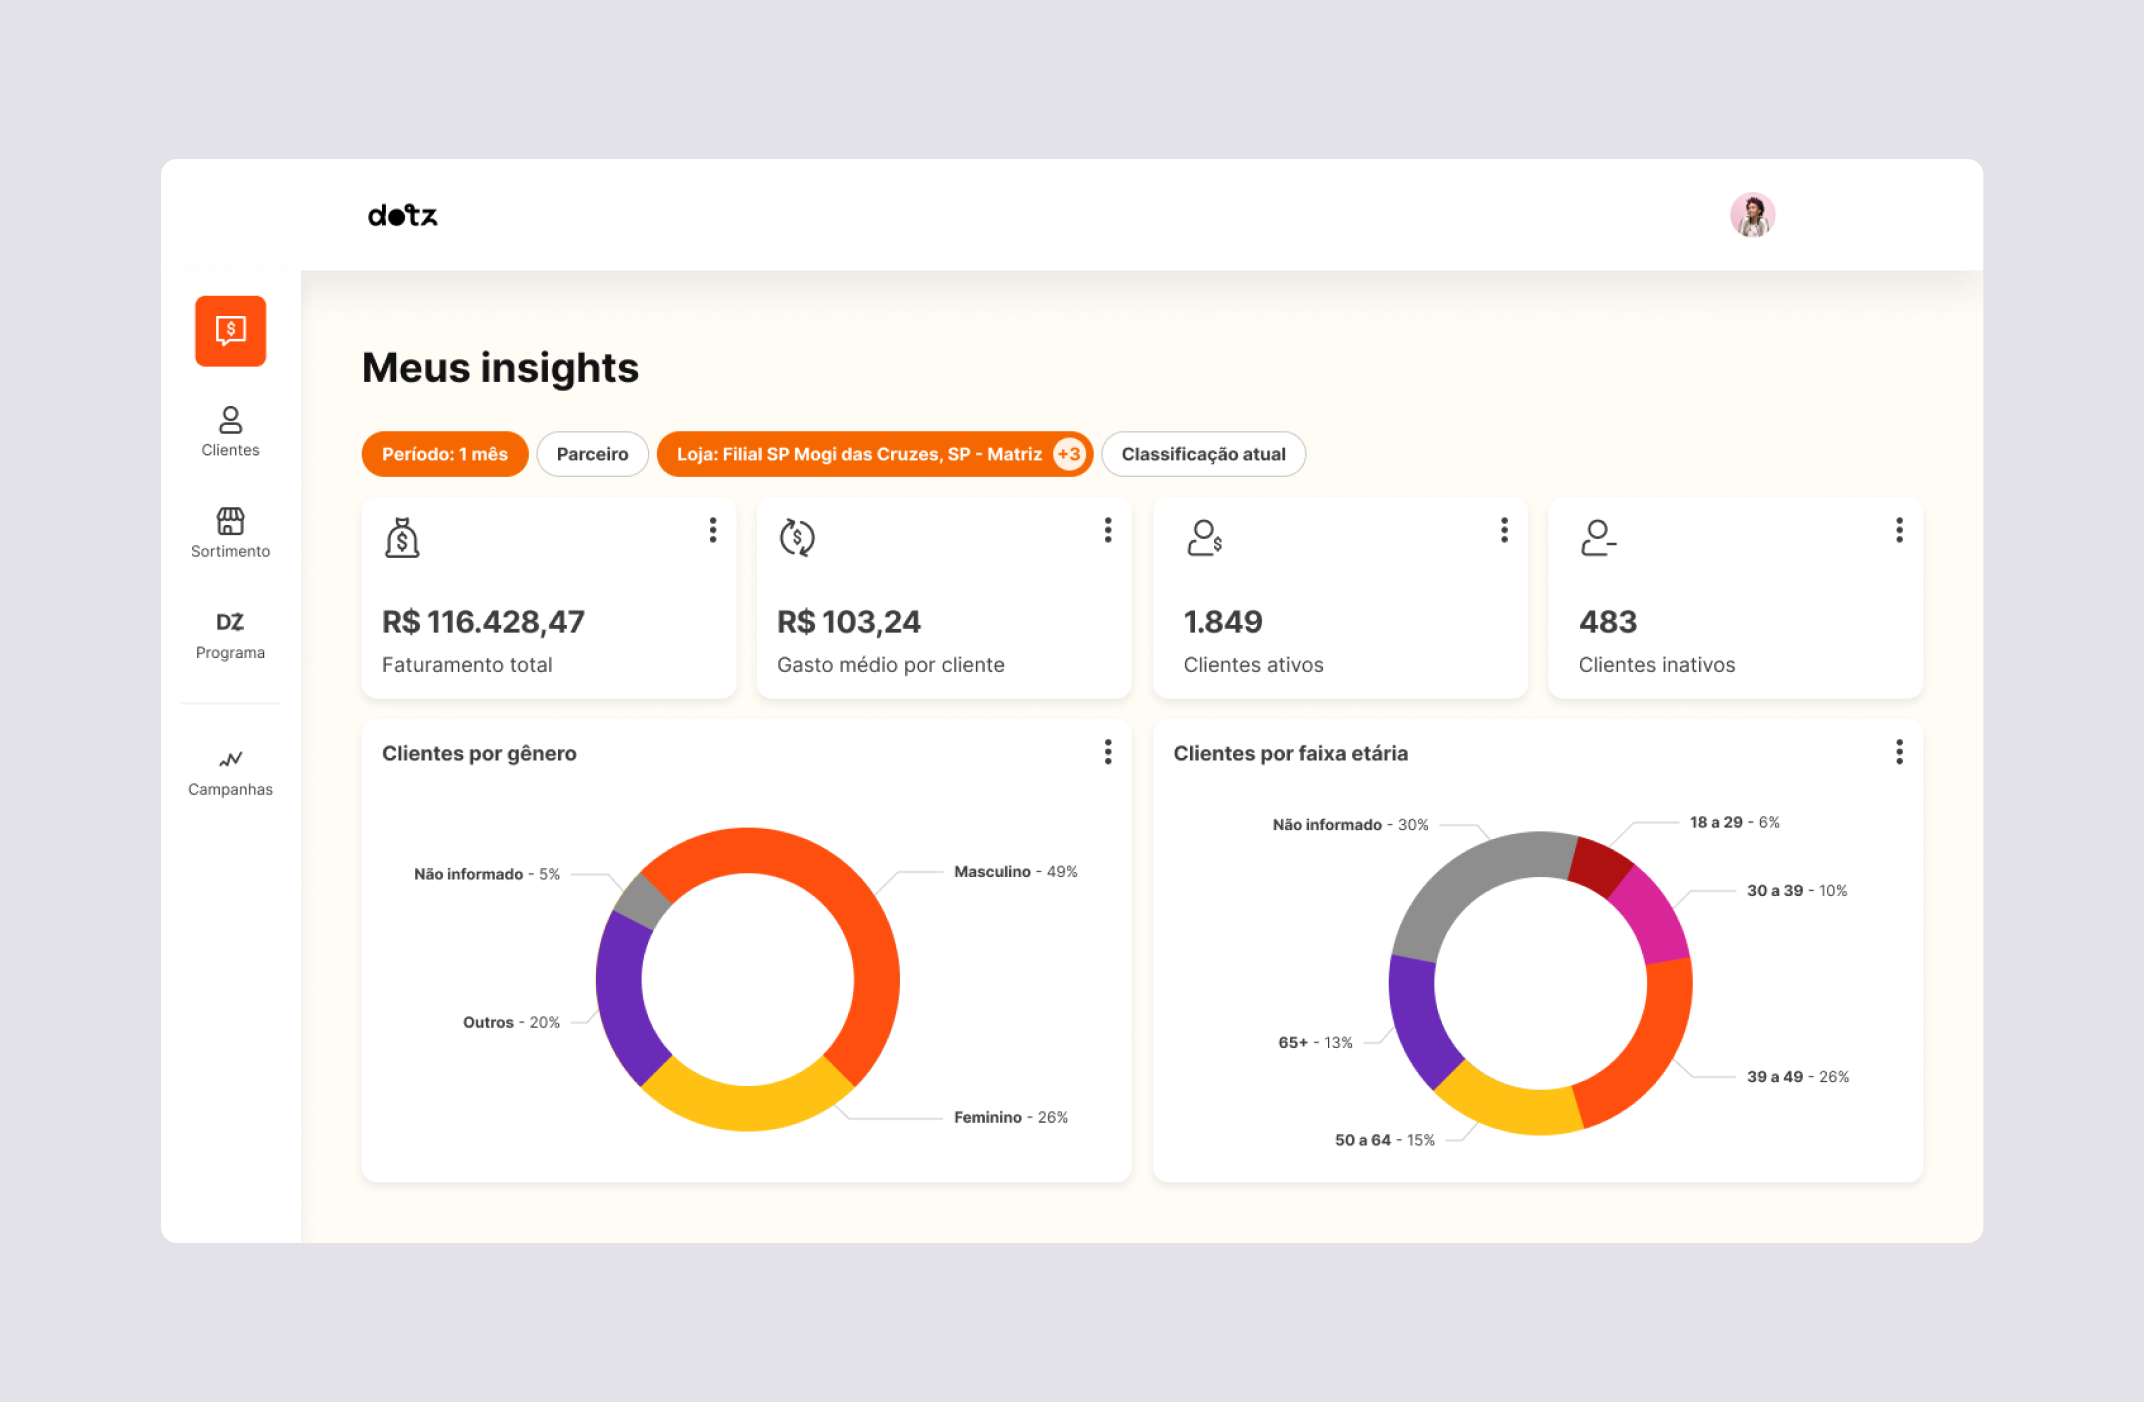Click the Clientes inativos label

[x=1656, y=664]
